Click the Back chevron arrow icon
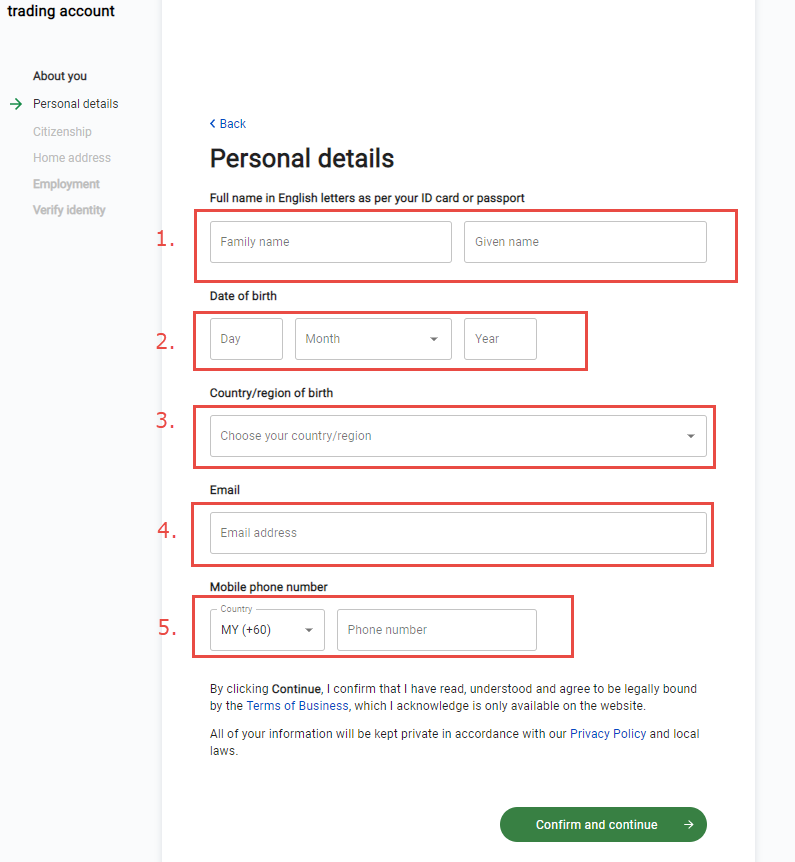 tap(212, 124)
